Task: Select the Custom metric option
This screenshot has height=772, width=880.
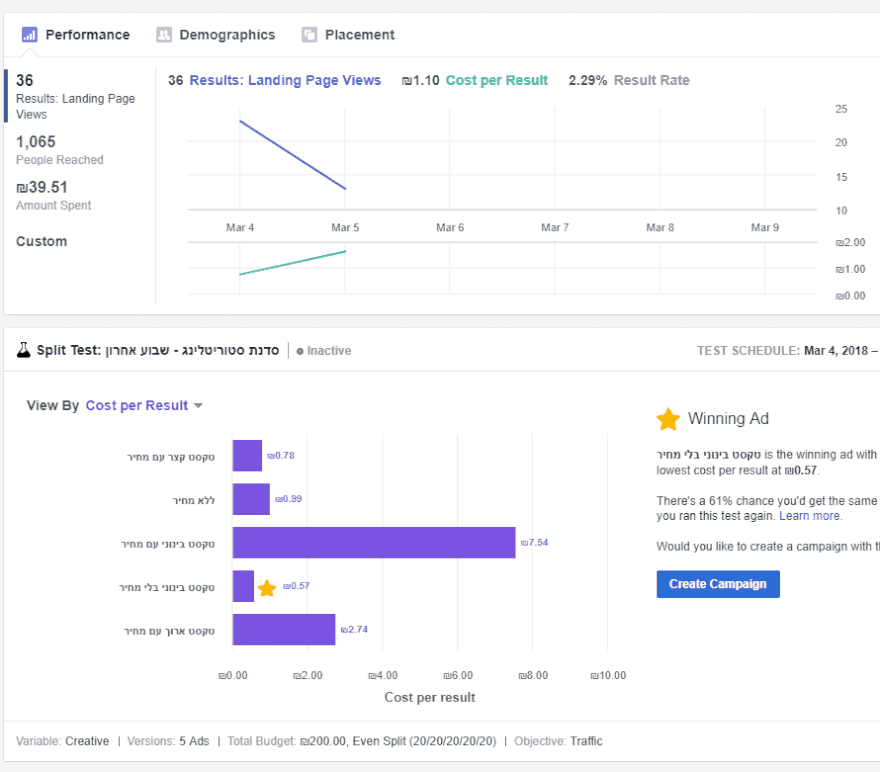Action: click(x=42, y=241)
